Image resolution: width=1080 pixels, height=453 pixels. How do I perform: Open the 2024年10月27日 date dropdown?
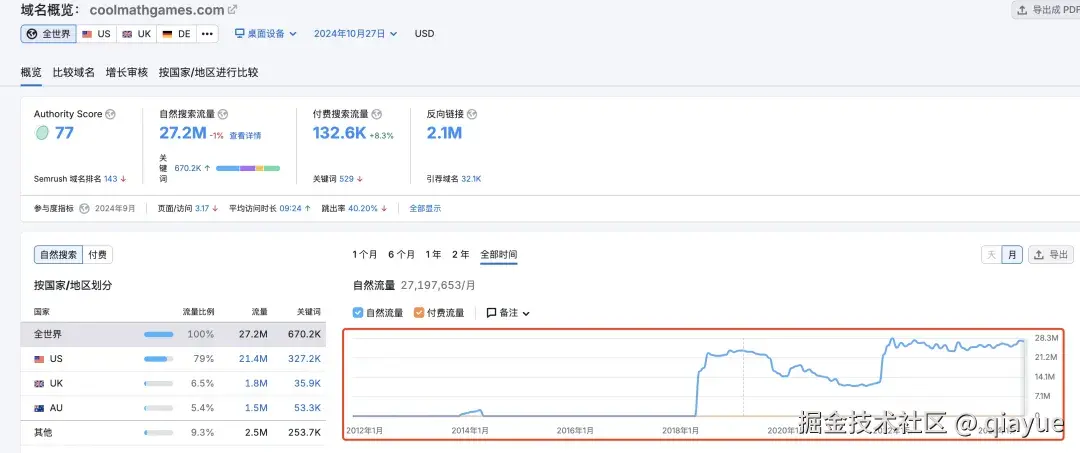tap(355, 33)
